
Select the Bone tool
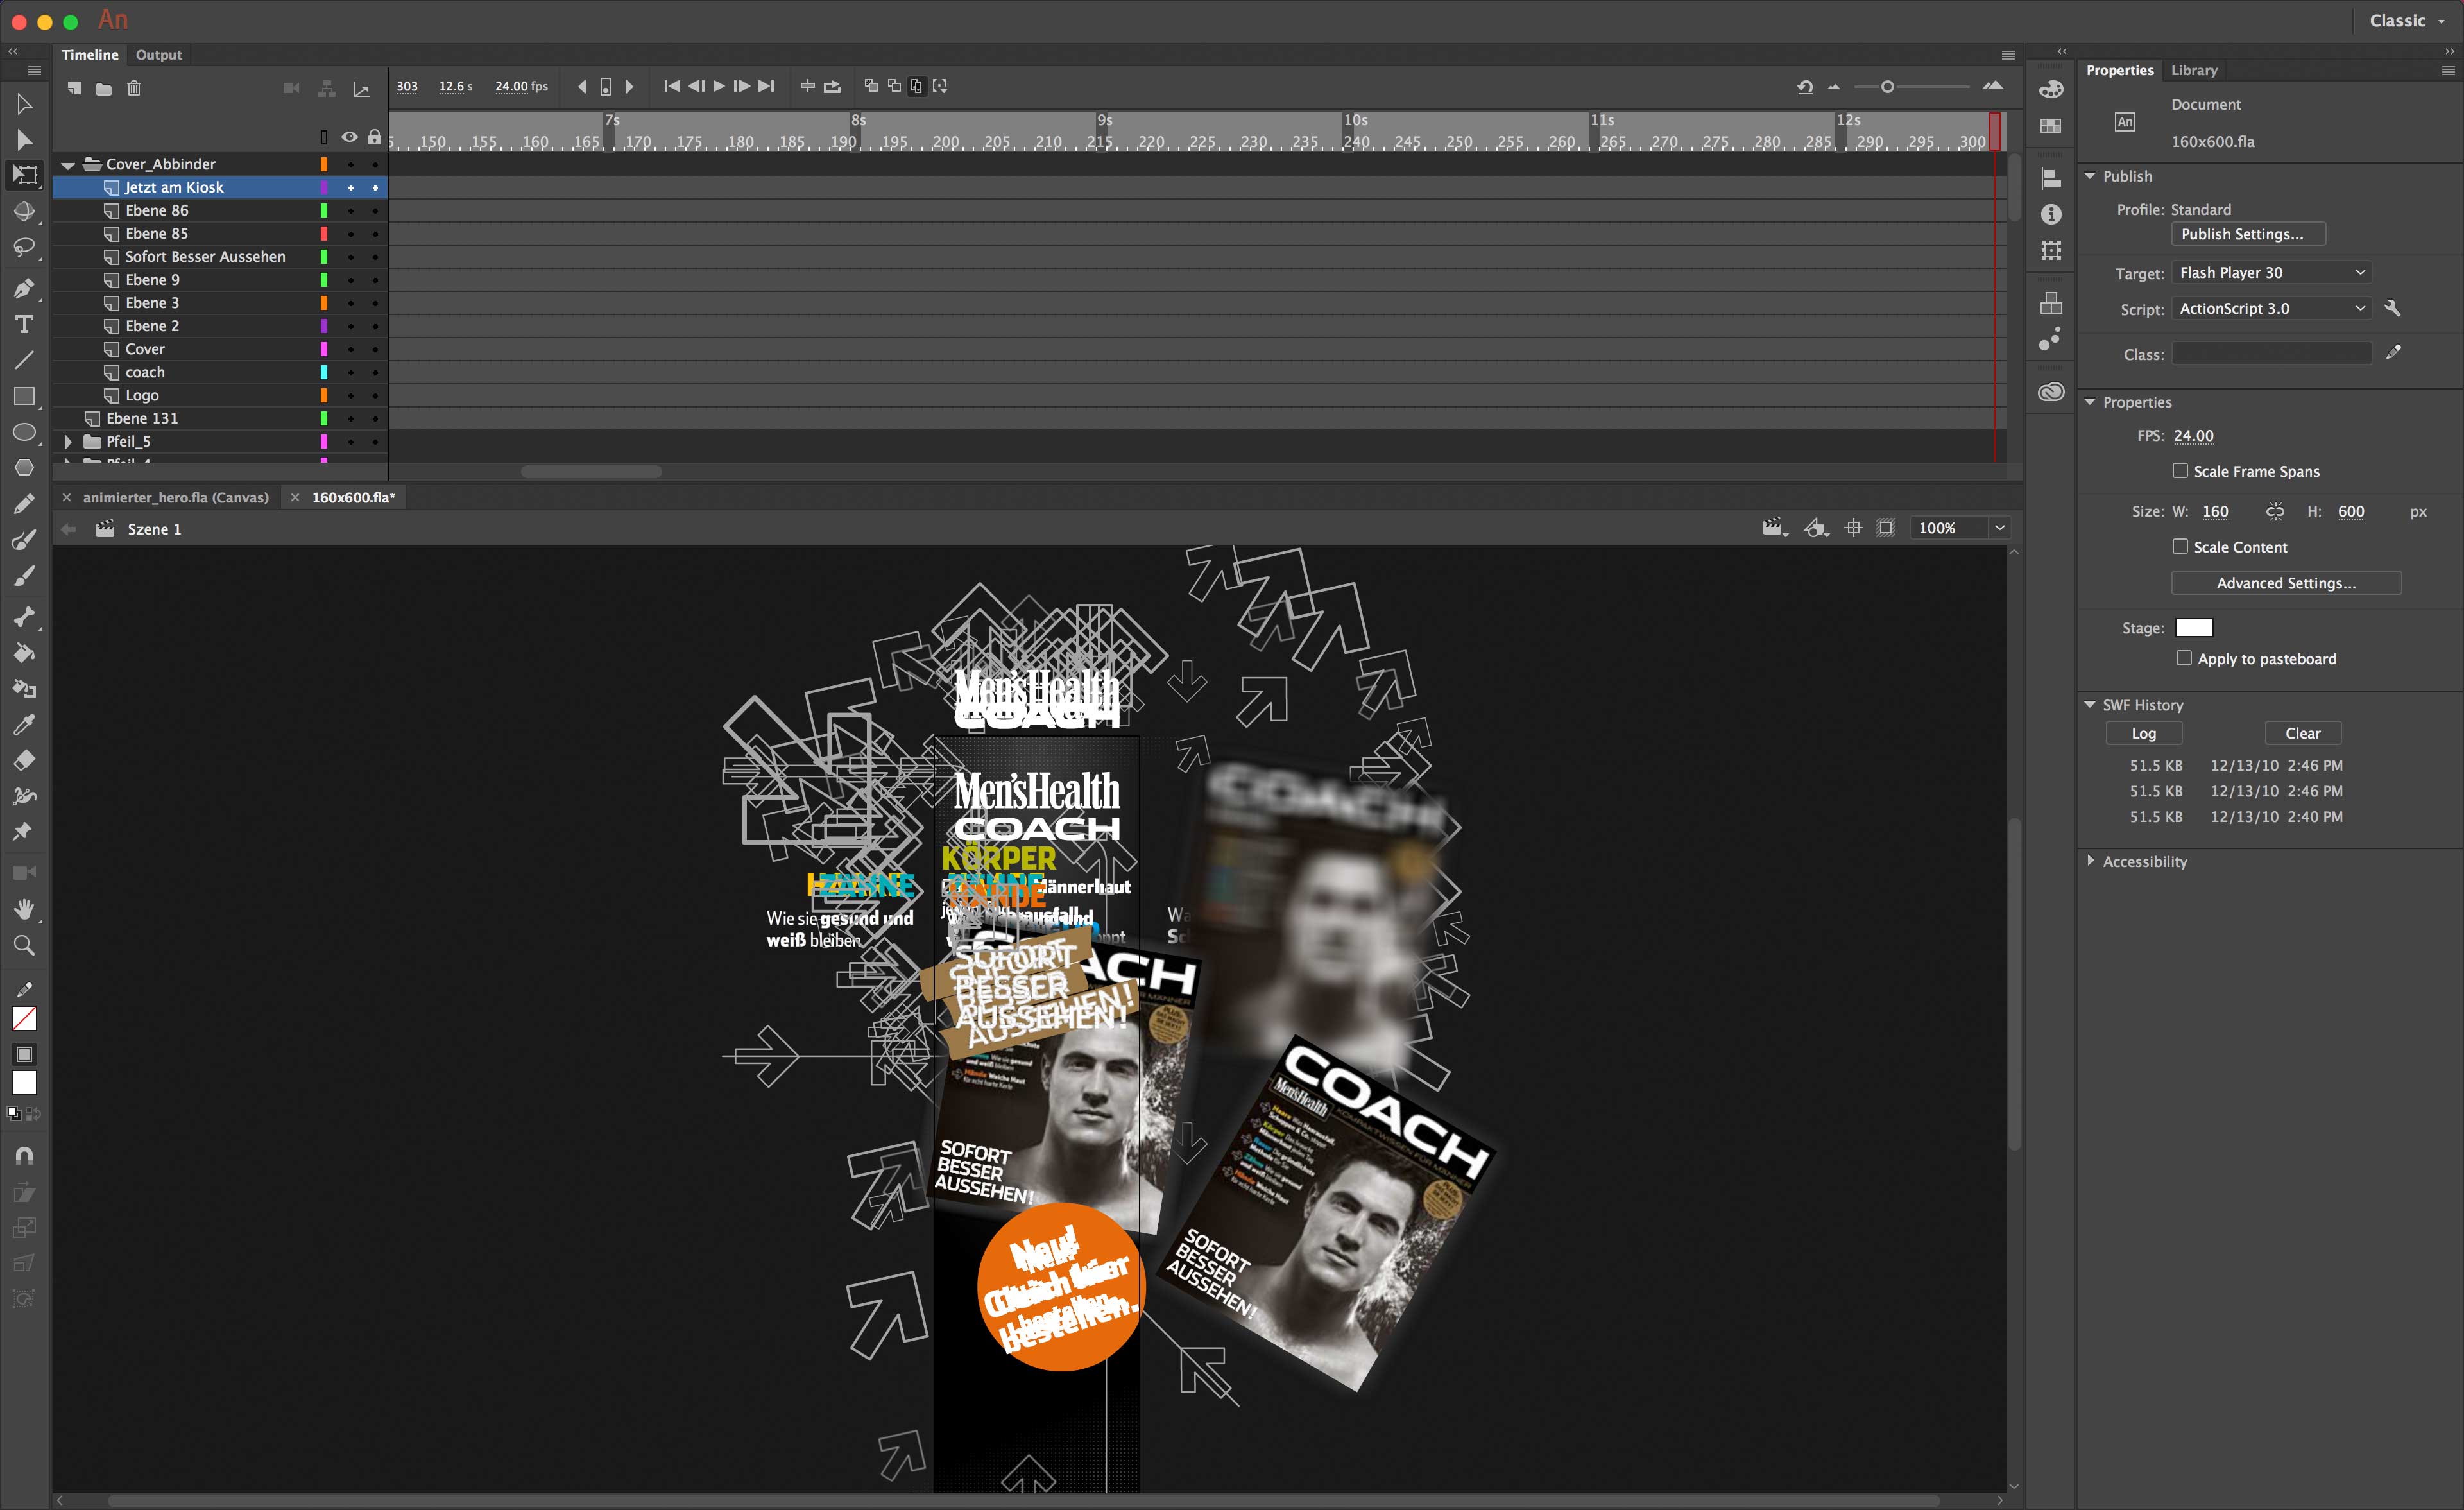tap(25, 617)
